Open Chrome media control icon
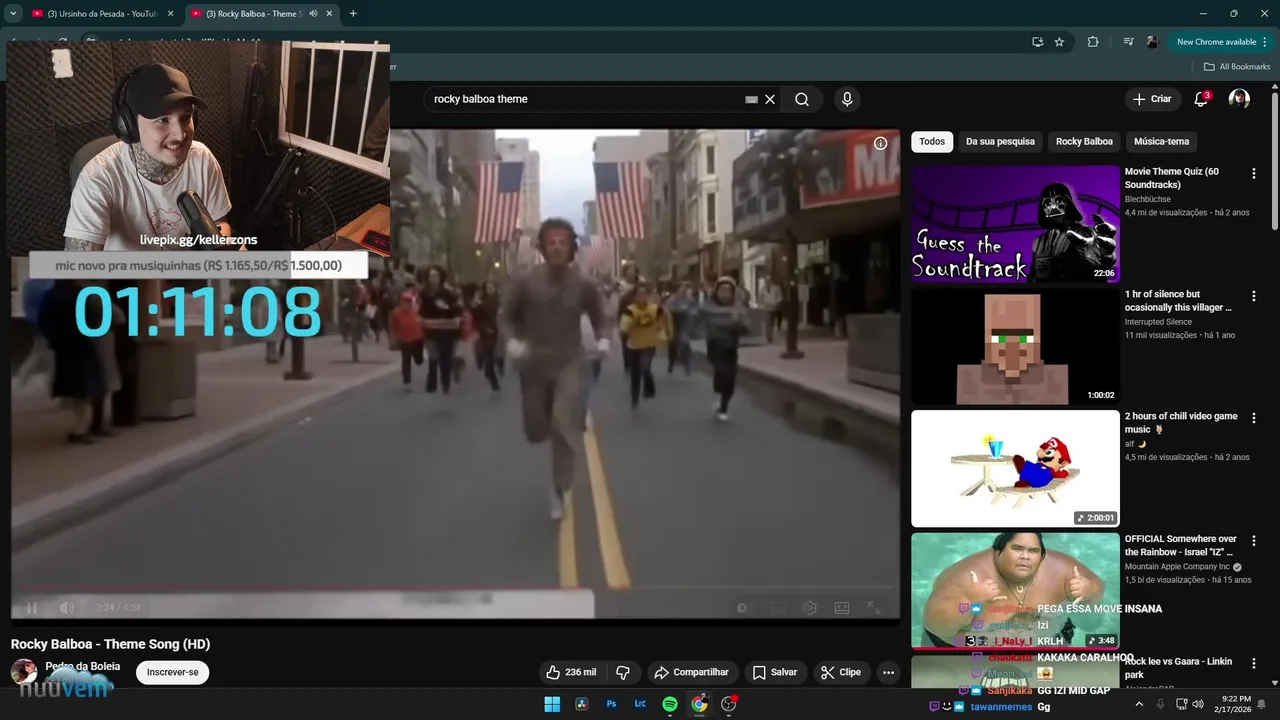Image resolution: width=1280 pixels, height=720 pixels. [1128, 42]
